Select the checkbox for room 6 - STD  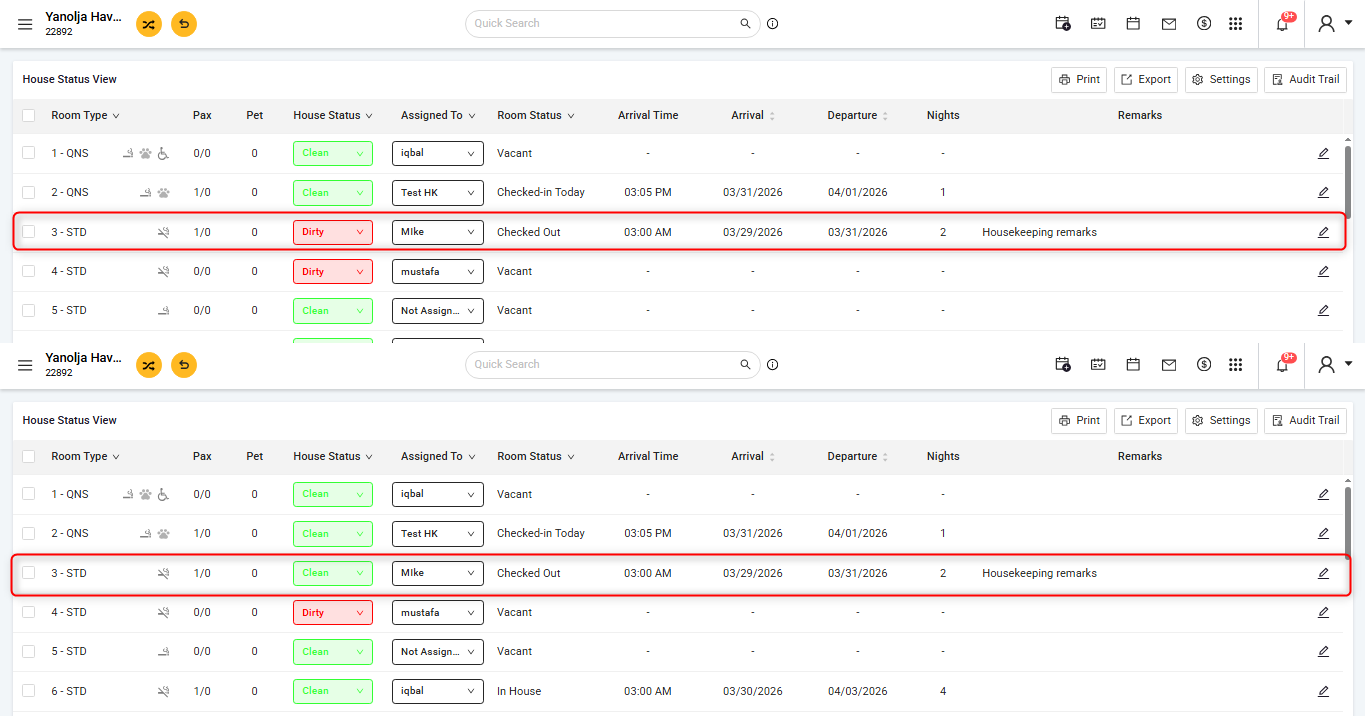point(29,691)
